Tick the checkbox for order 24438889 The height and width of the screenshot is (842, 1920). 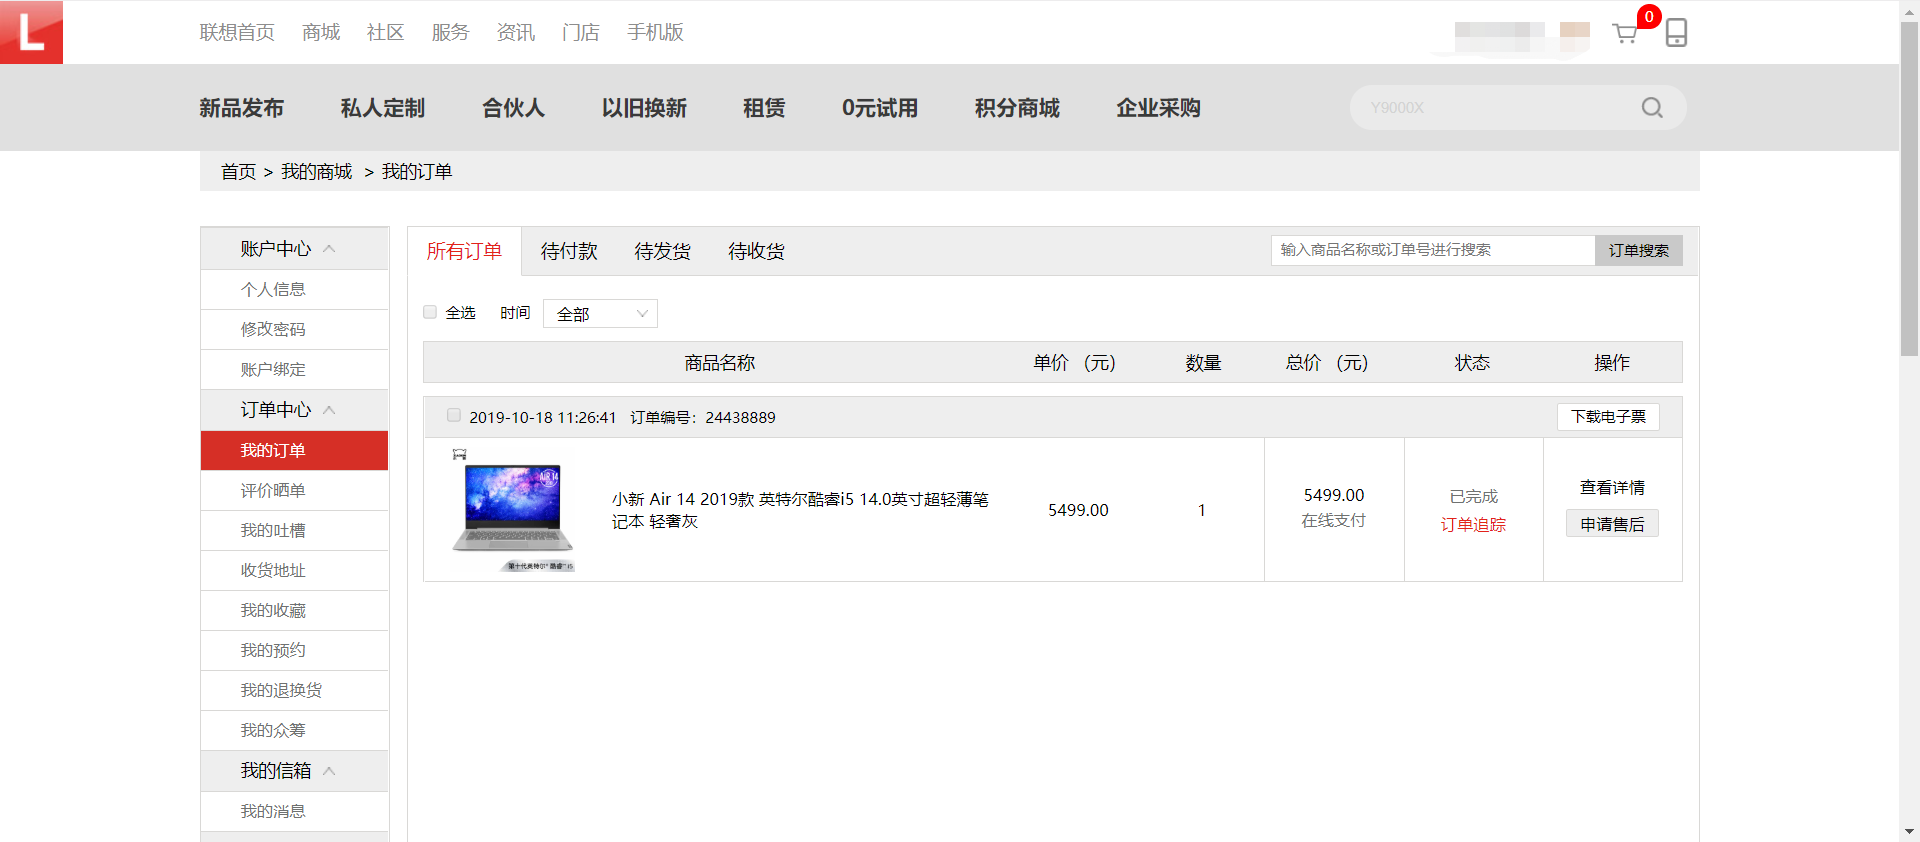(454, 415)
